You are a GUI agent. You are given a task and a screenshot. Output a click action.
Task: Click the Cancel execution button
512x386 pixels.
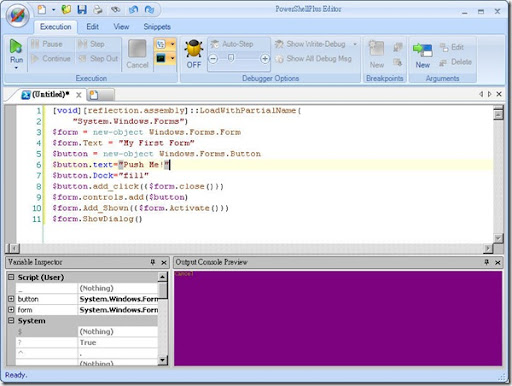point(137,54)
